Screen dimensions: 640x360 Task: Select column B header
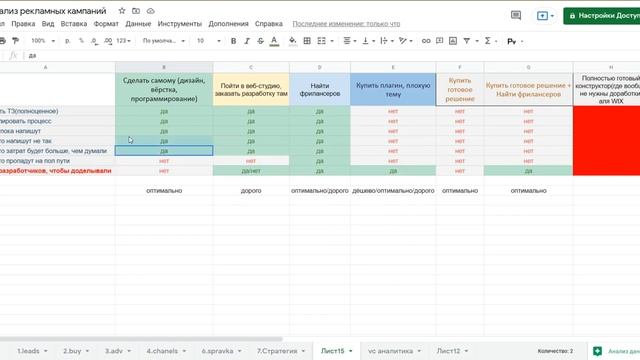pyautogui.click(x=164, y=67)
